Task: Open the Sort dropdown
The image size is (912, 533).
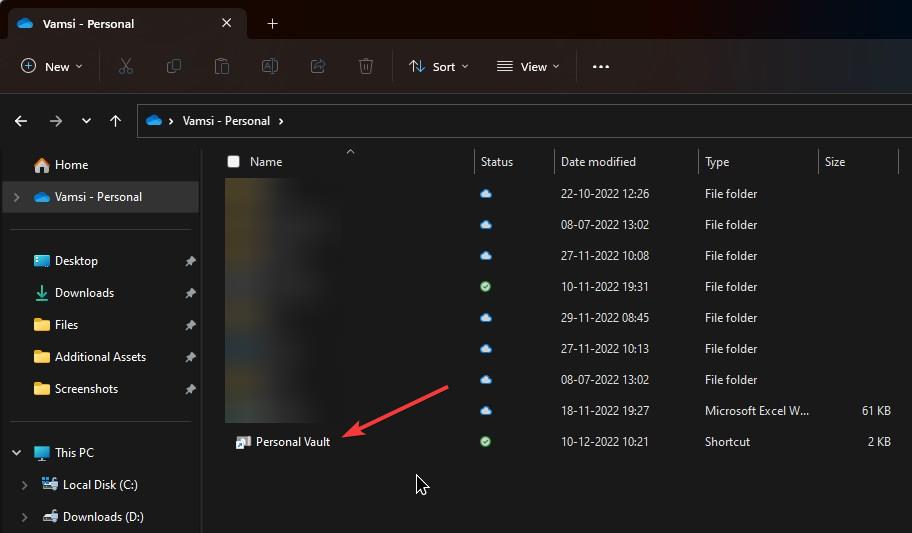Action: (x=439, y=66)
